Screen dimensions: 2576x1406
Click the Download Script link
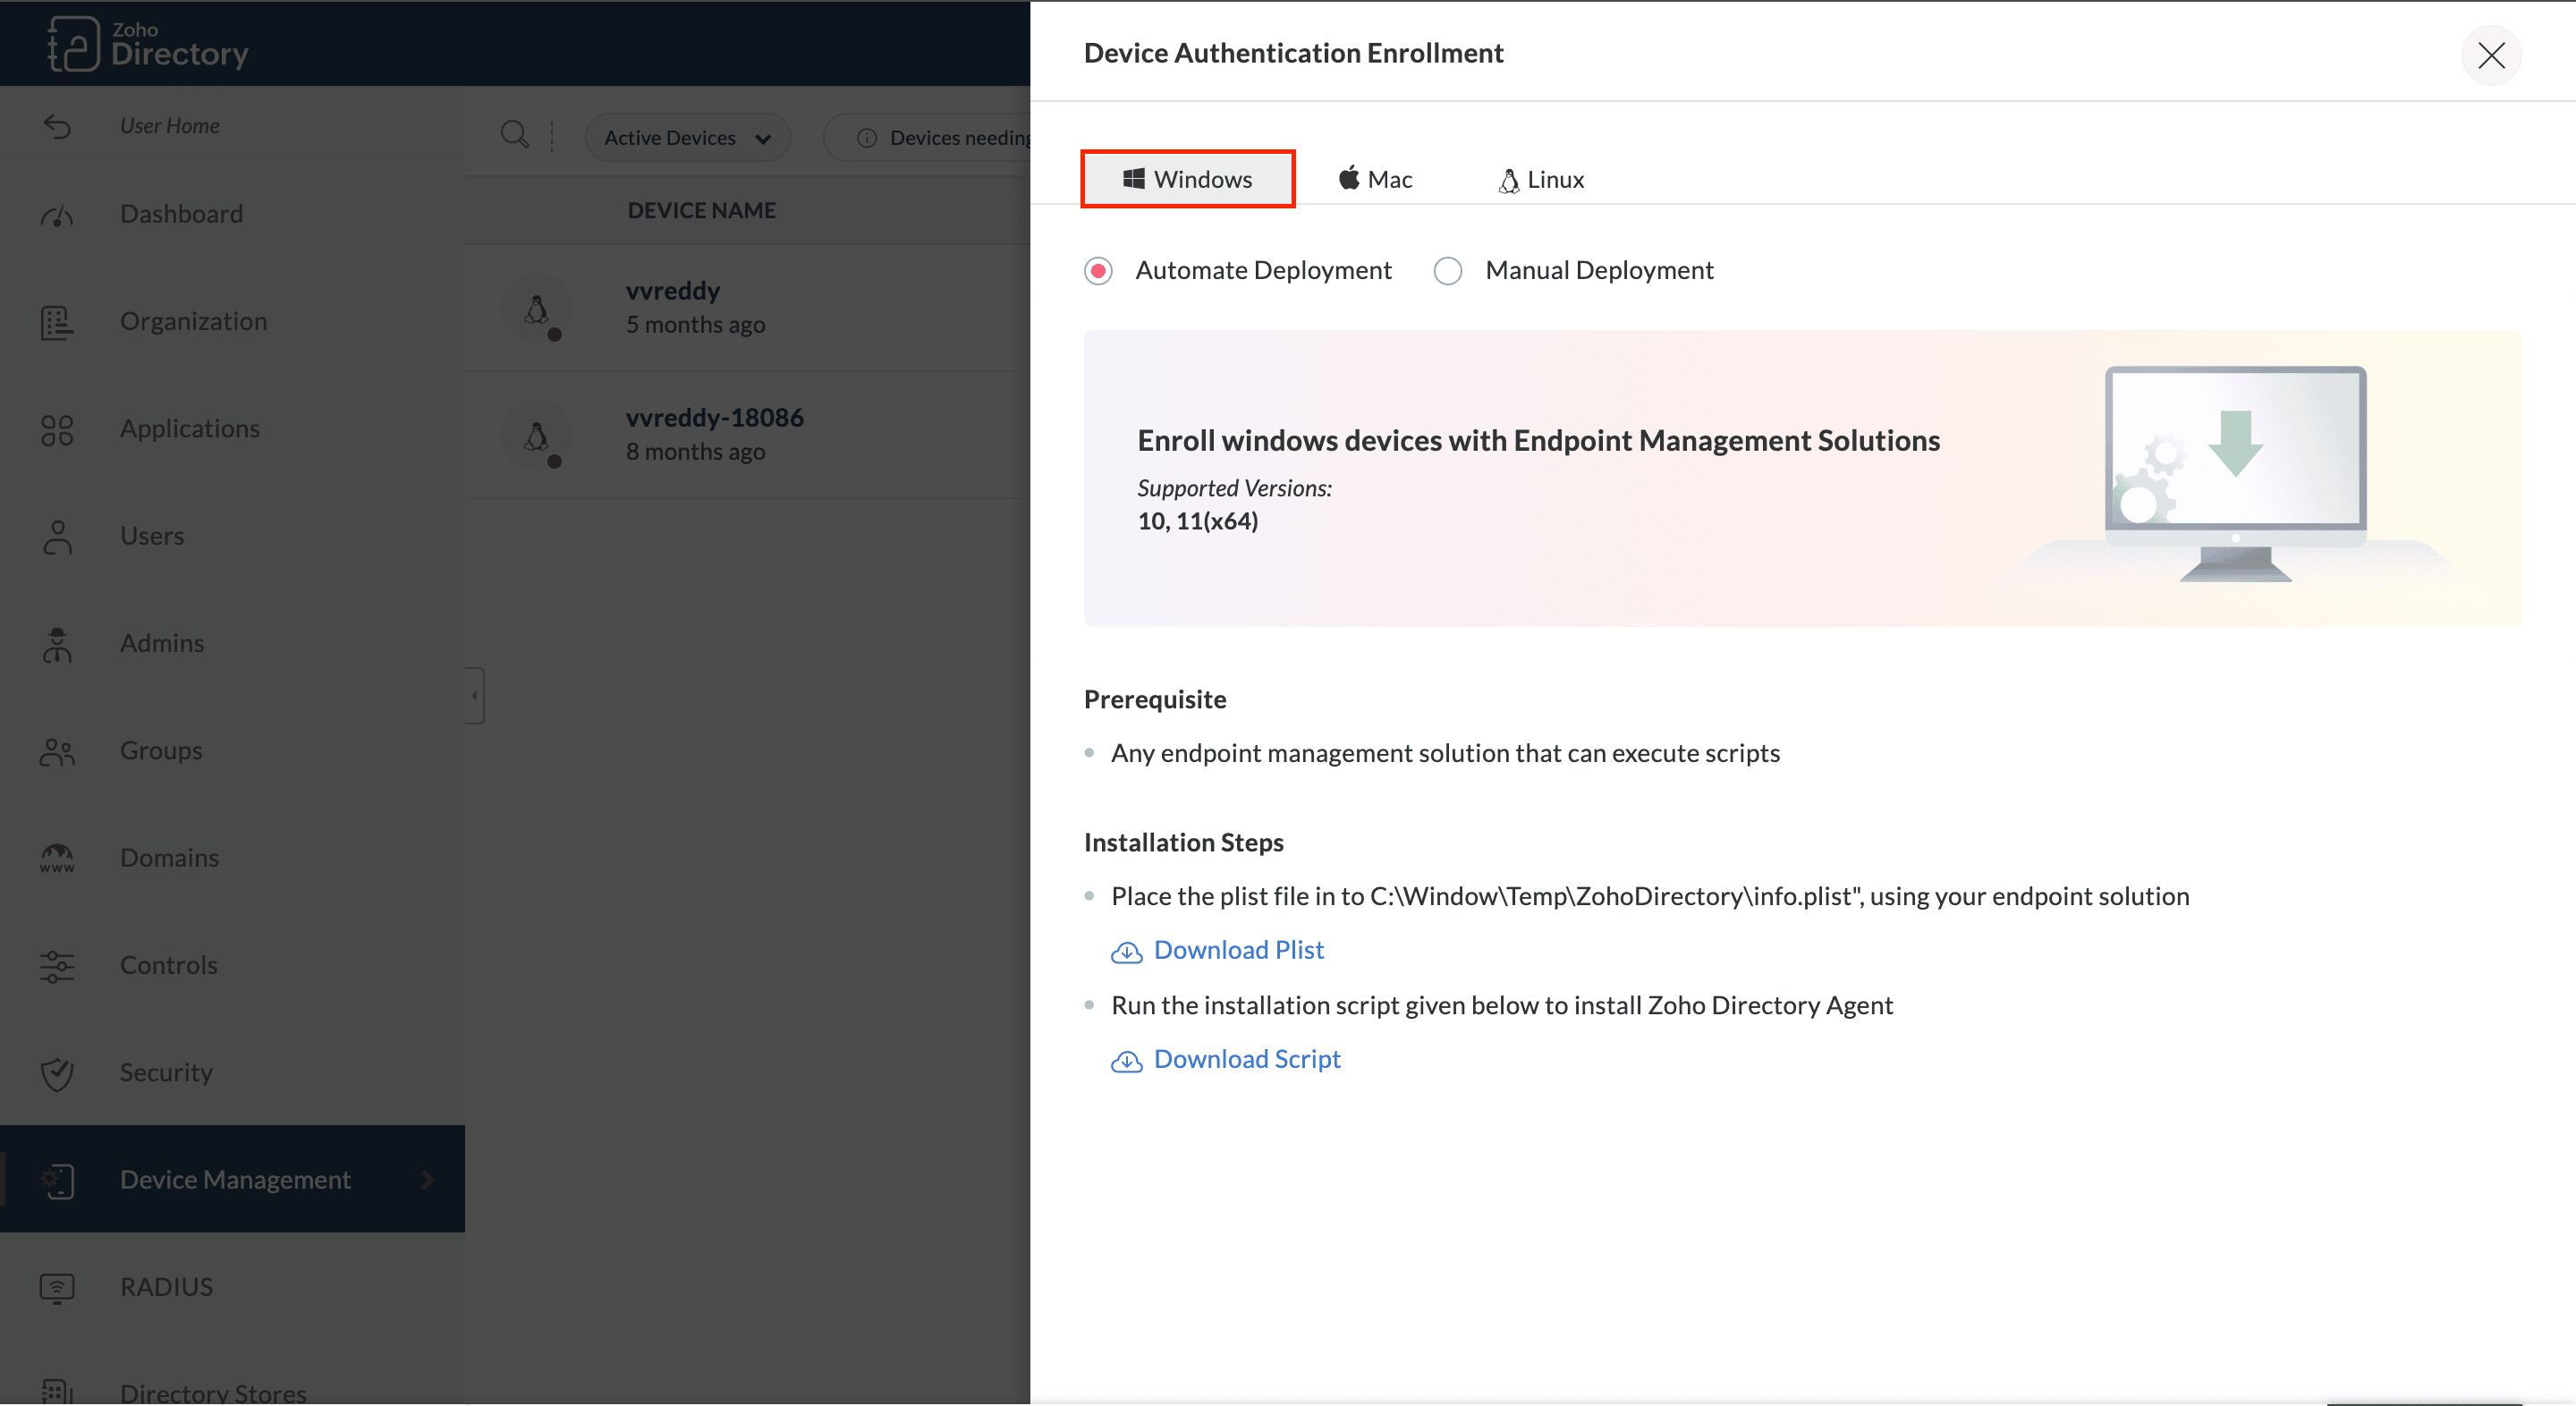1246,1059
